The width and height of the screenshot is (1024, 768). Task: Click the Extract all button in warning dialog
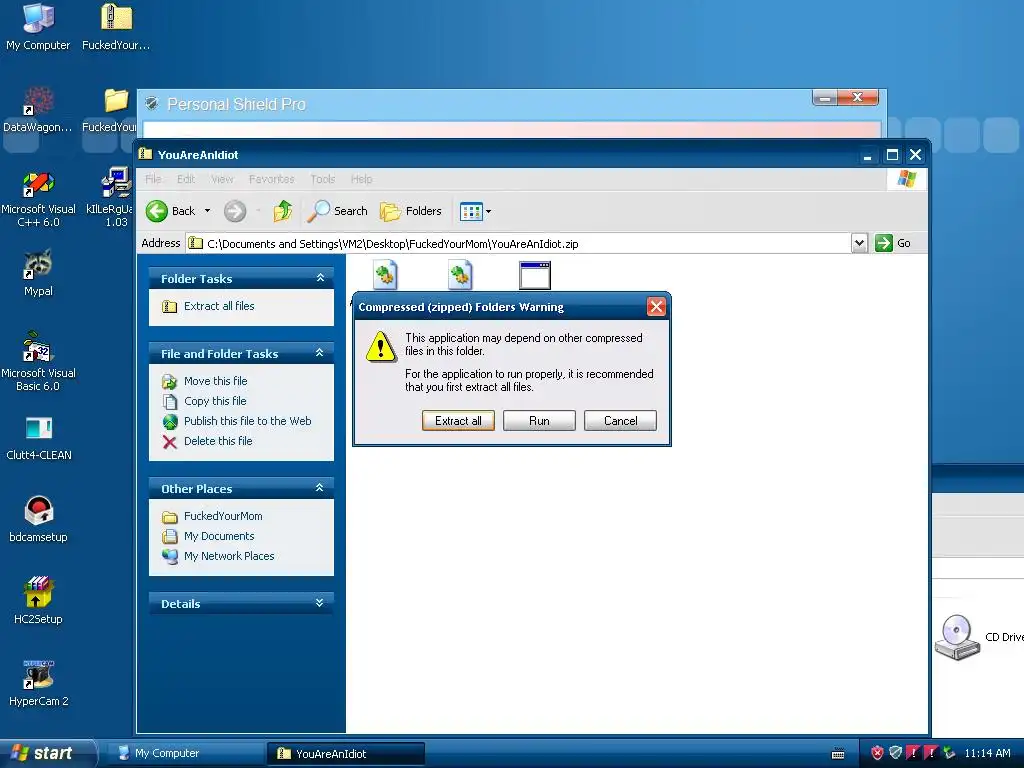click(458, 421)
